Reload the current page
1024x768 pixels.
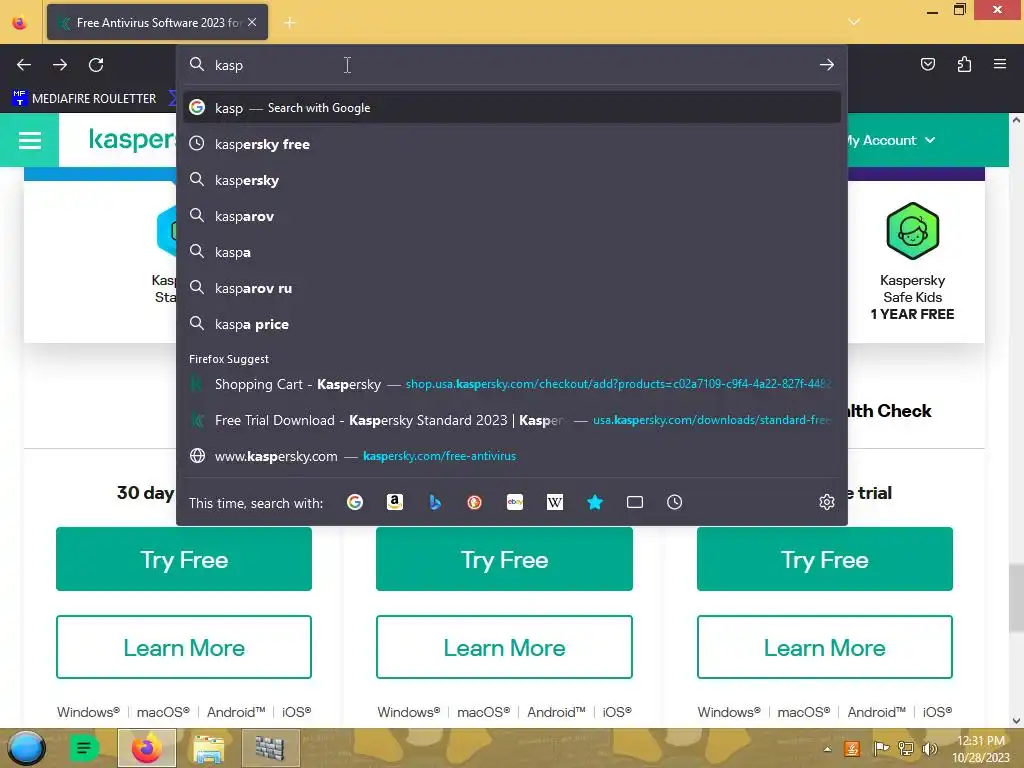pyautogui.click(x=96, y=65)
